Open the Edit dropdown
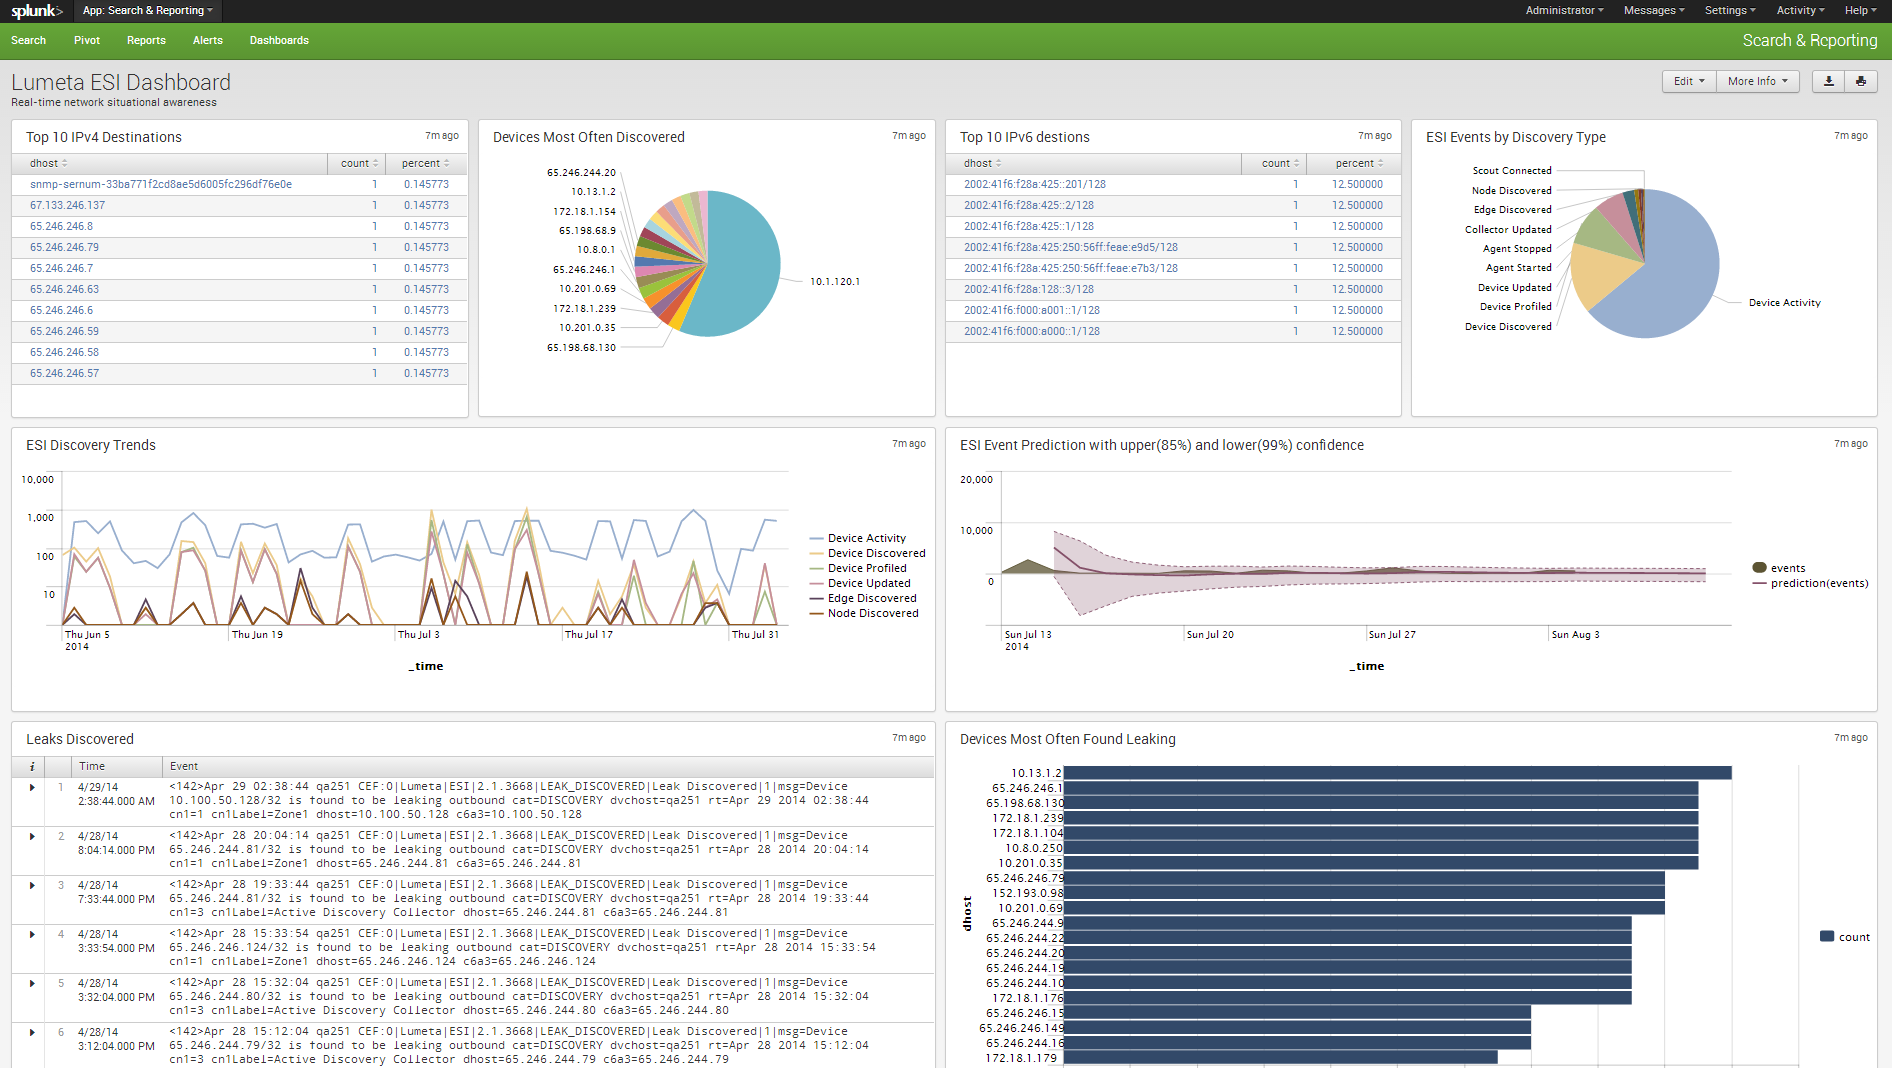Screen dimensions: 1892x1068 [1689, 81]
